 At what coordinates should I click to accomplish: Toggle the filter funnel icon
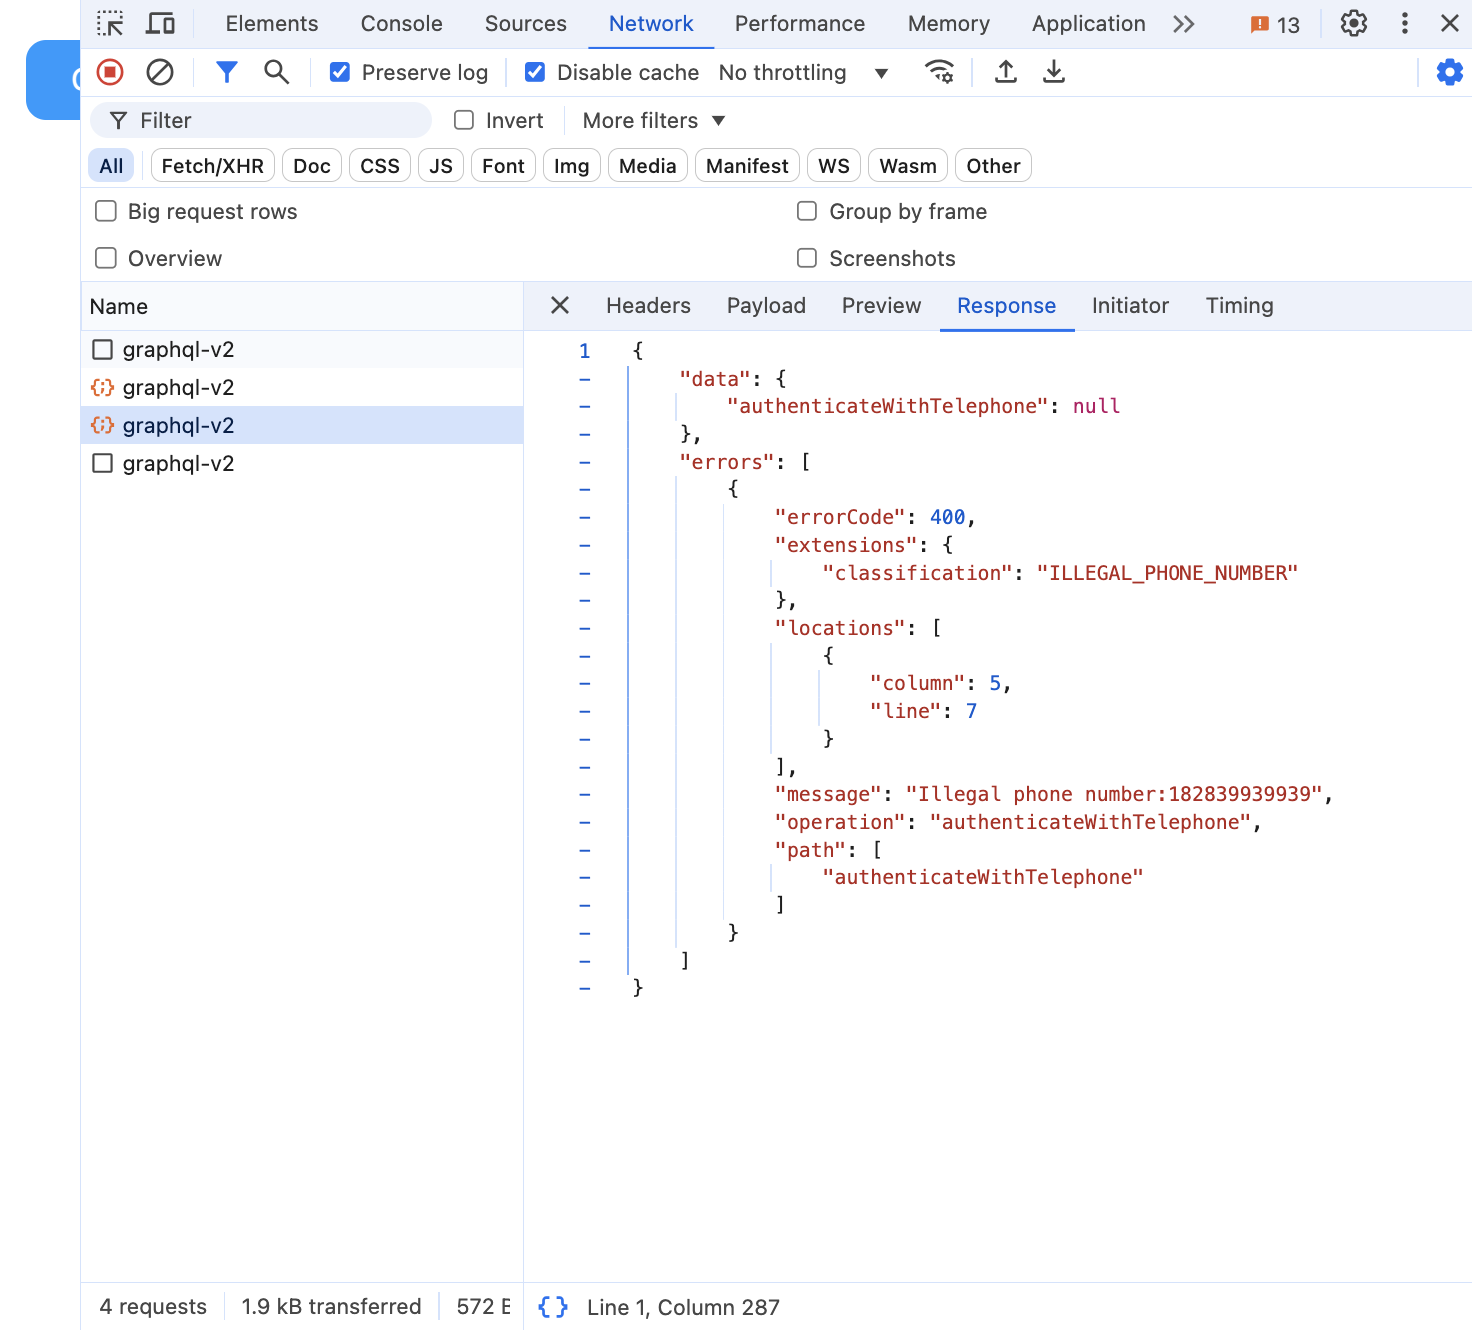pos(227,72)
